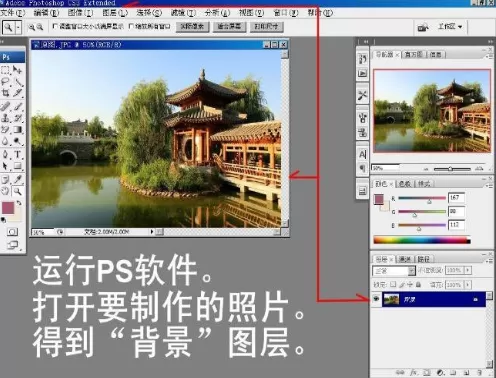Select the Move tool

click(18, 70)
